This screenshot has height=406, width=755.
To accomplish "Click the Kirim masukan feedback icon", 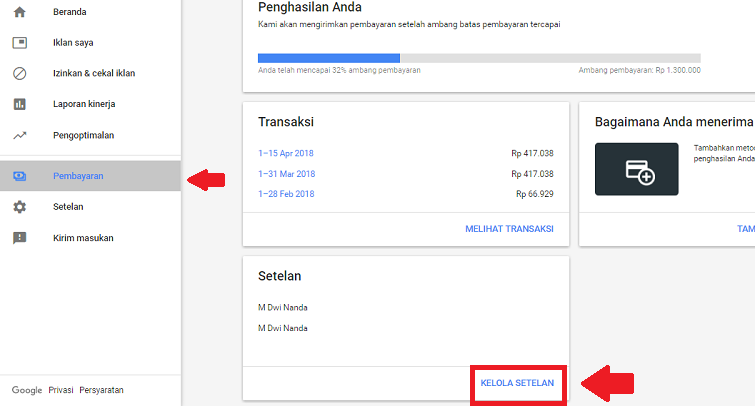I will coord(20,238).
